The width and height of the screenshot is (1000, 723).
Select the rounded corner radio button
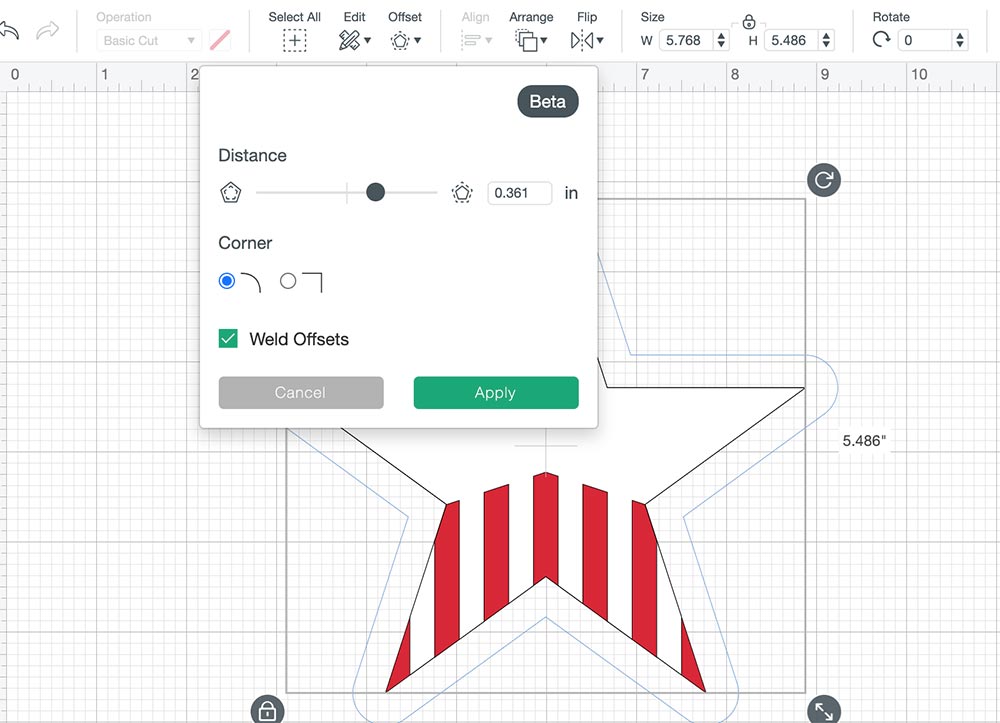(226, 281)
